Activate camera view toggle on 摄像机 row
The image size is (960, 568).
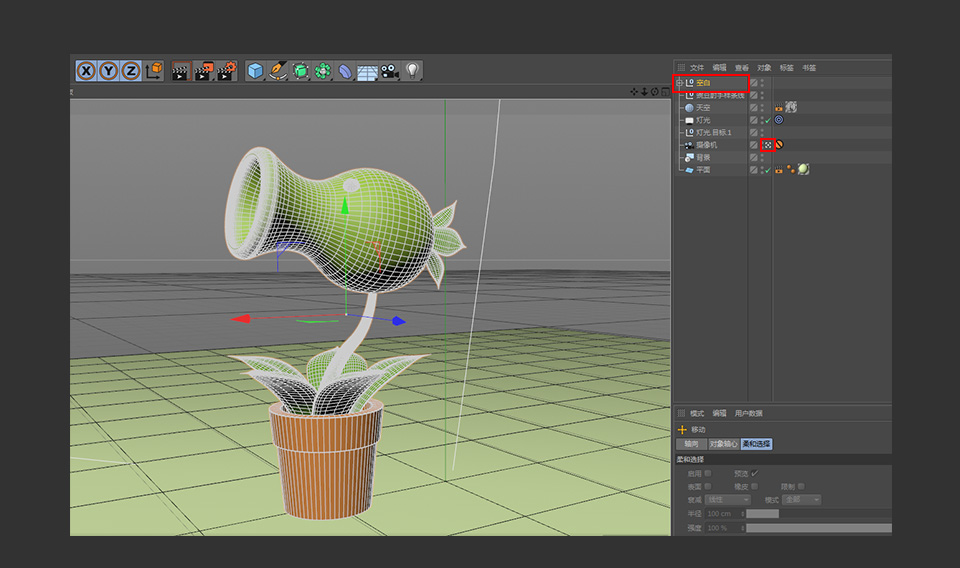tap(767, 145)
